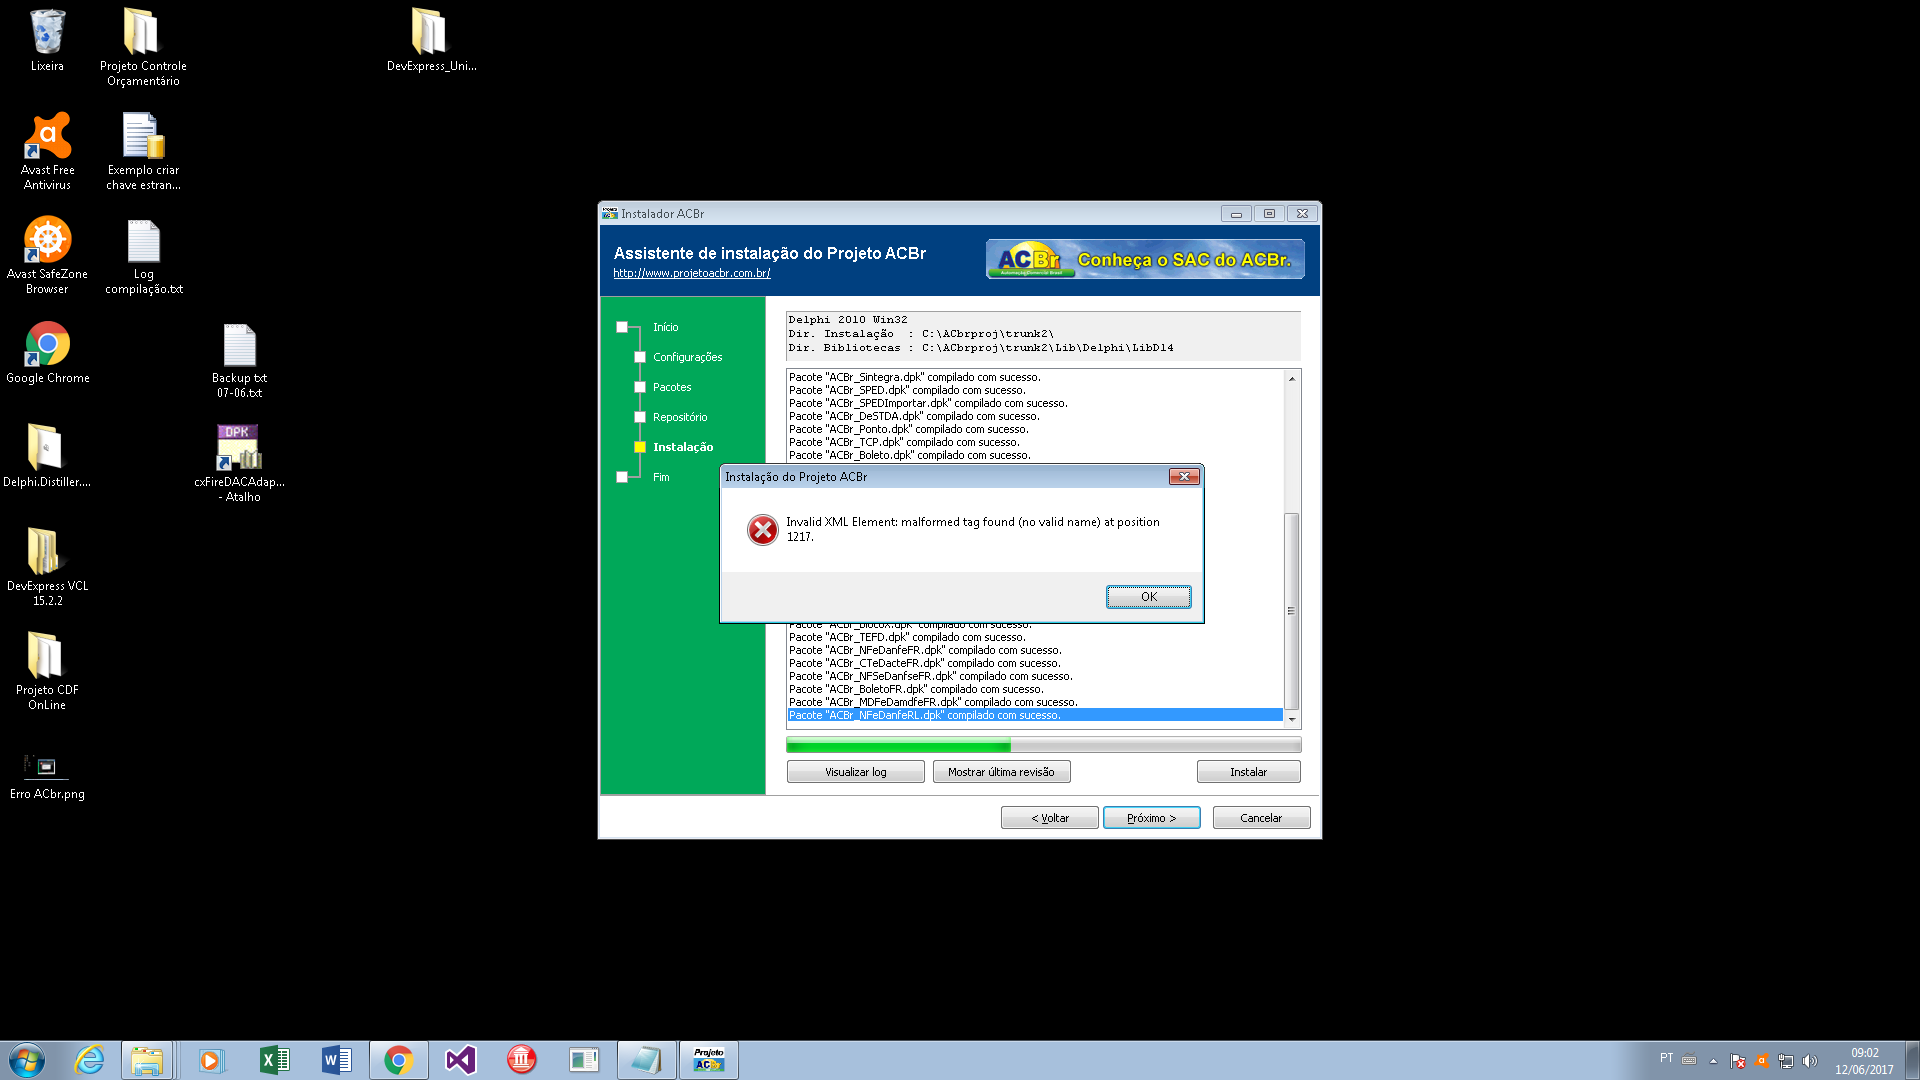Close the Instalação do Projeto ACBr dialog
This screenshot has height=1080, width=1920.
tap(1184, 477)
